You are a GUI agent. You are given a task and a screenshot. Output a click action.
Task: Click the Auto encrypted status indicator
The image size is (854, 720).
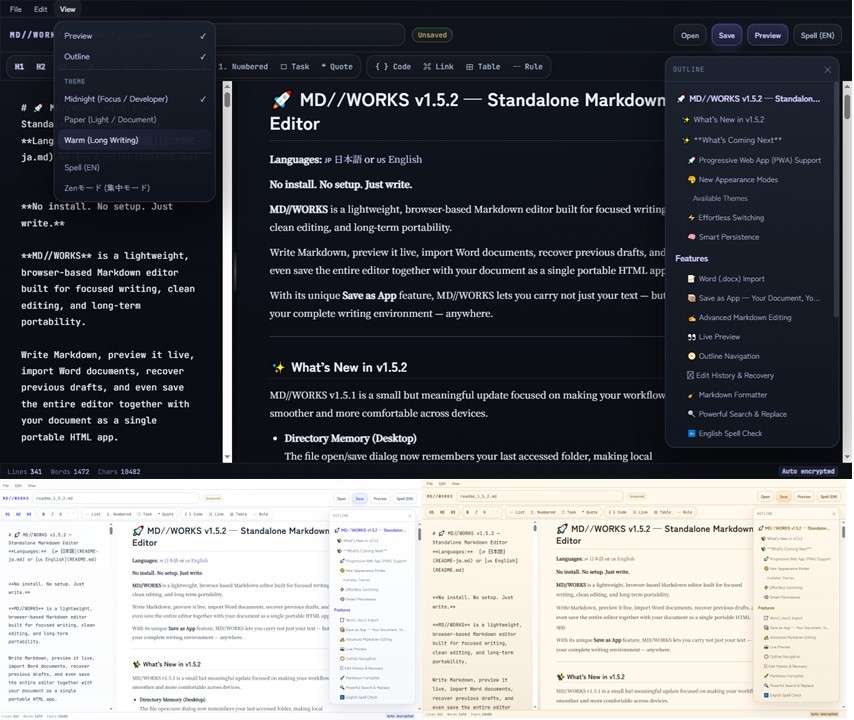coord(808,472)
